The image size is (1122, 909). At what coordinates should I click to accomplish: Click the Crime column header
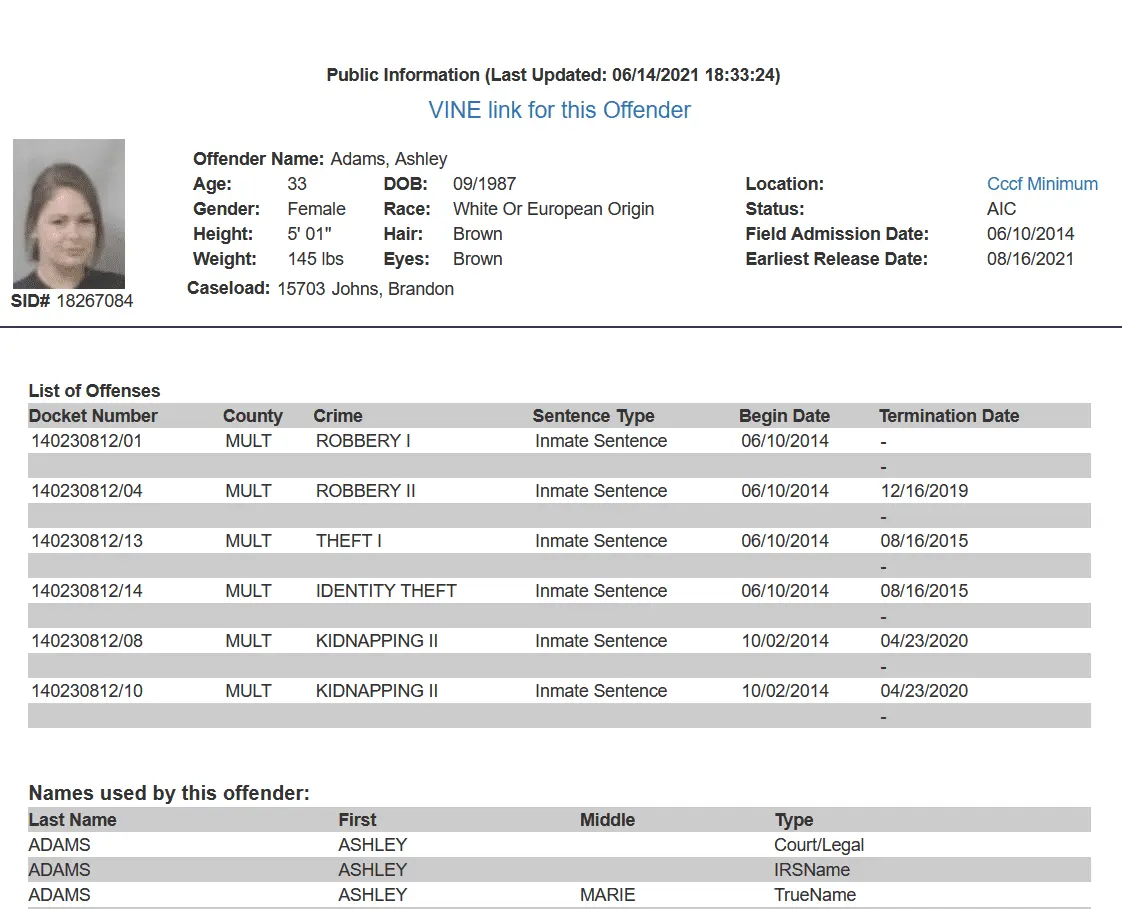point(338,416)
